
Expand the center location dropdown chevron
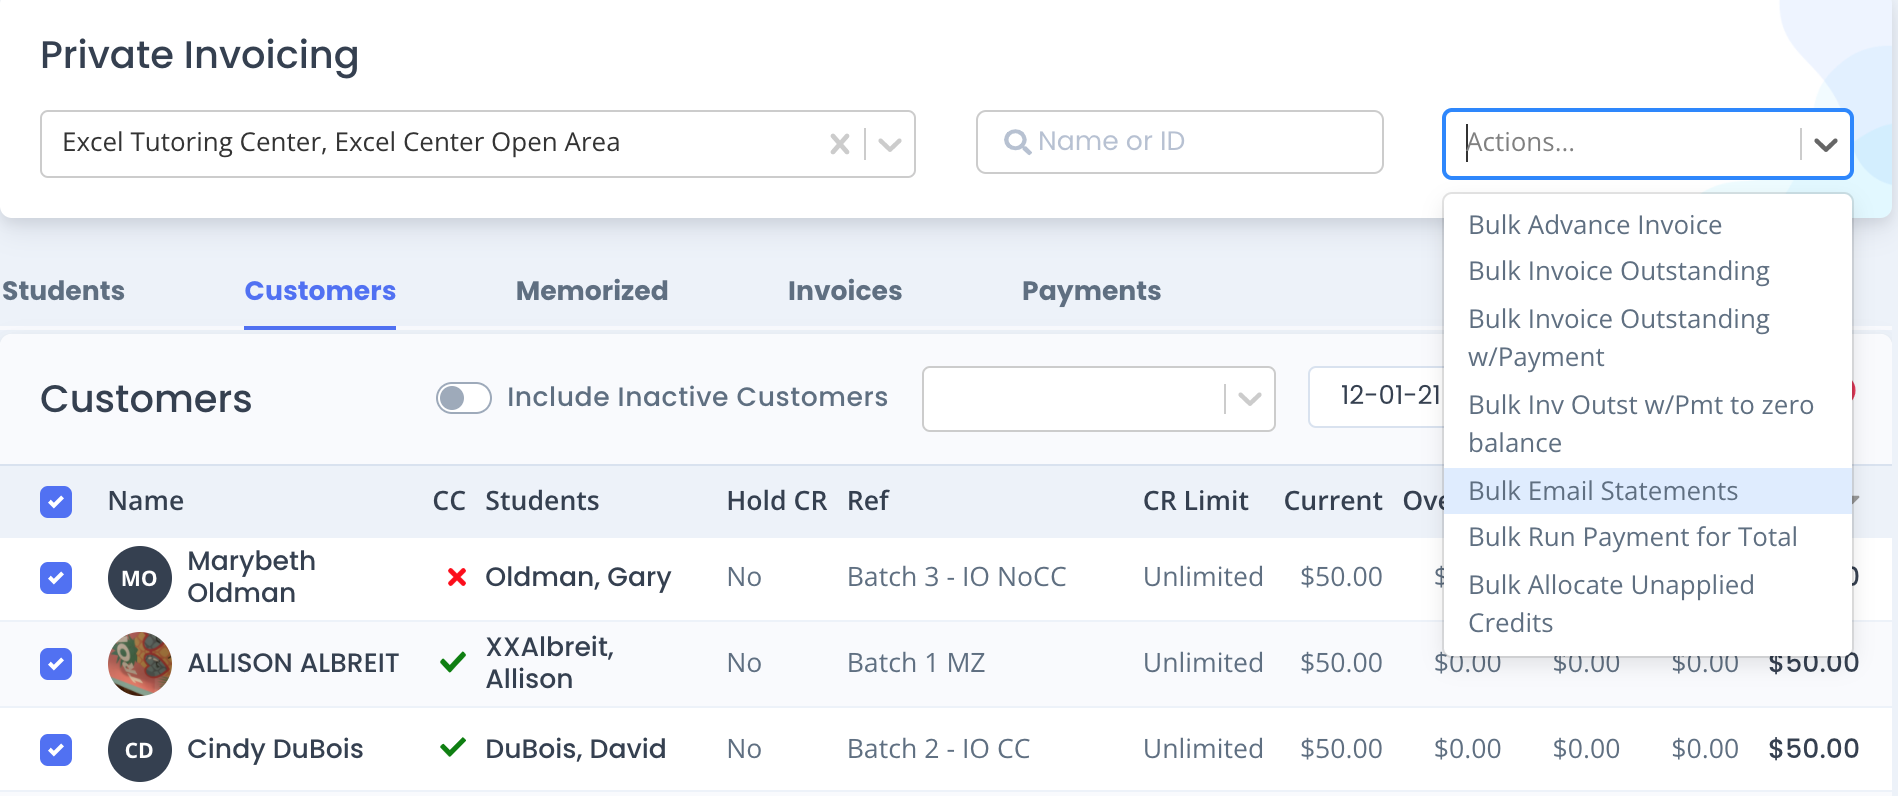(x=889, y=144)
